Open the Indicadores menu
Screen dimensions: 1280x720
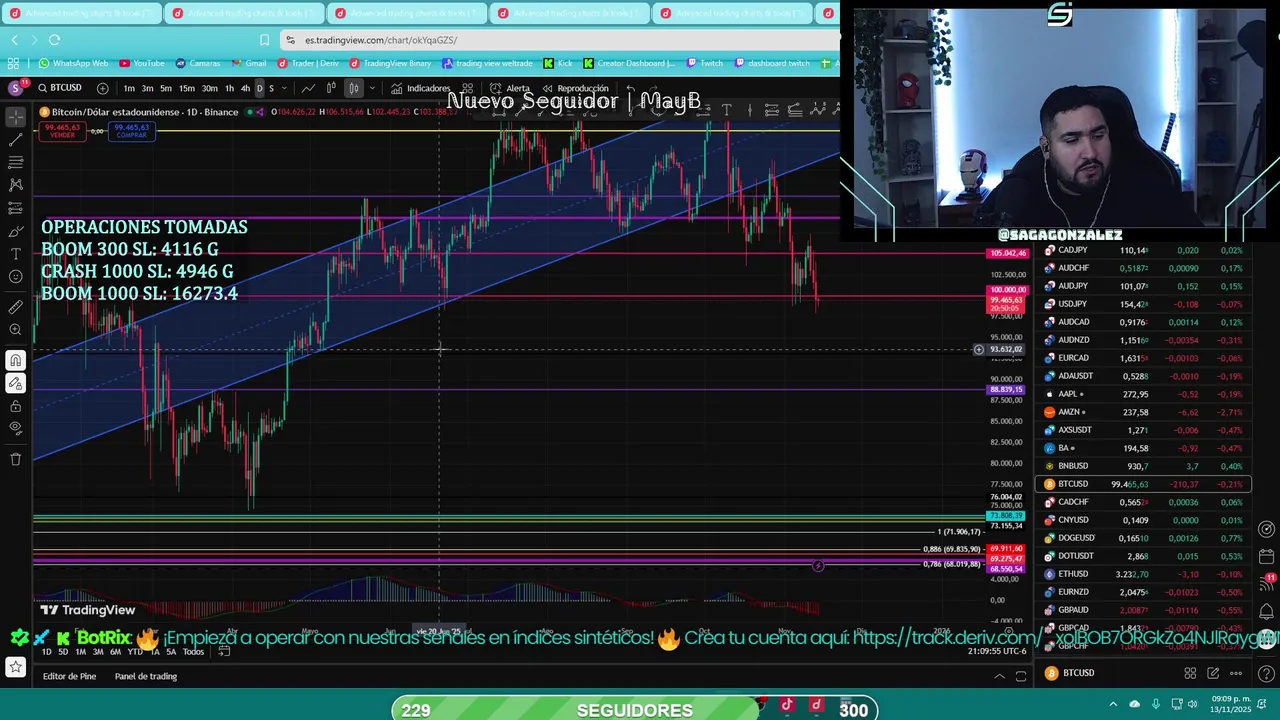pyautogui.click(x=421, y=88)
